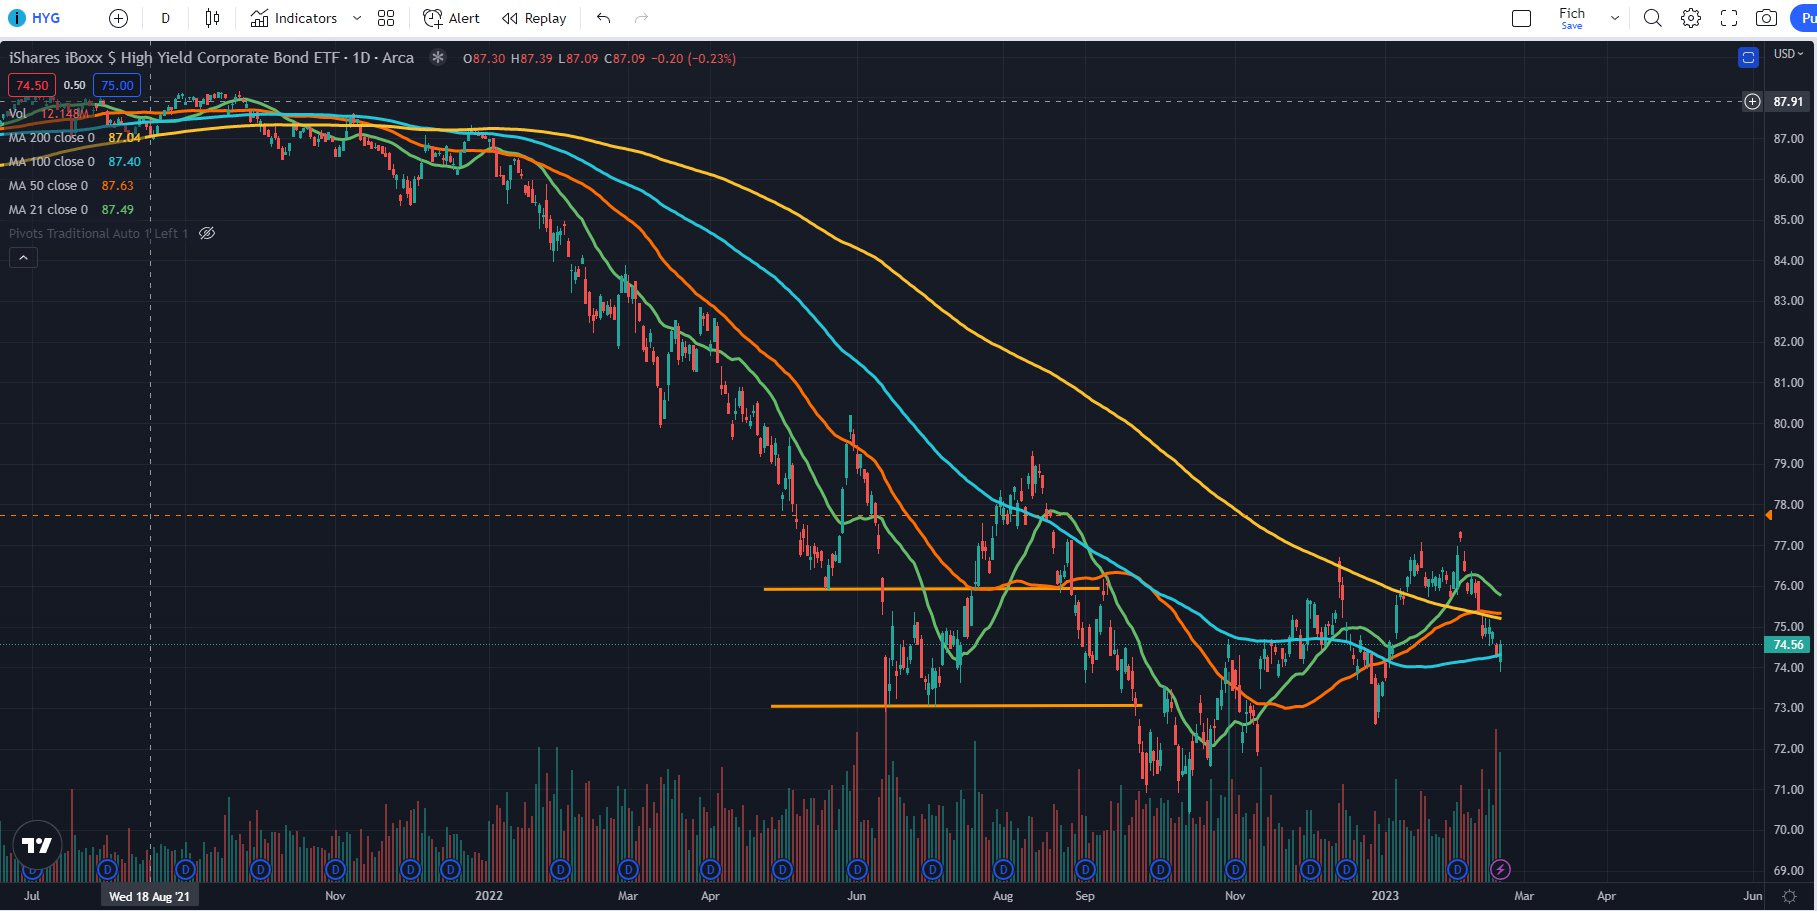The width and height of the screenshot is (1817, 911).
Task: Click the TradingView logo
Action: [36, 845]
